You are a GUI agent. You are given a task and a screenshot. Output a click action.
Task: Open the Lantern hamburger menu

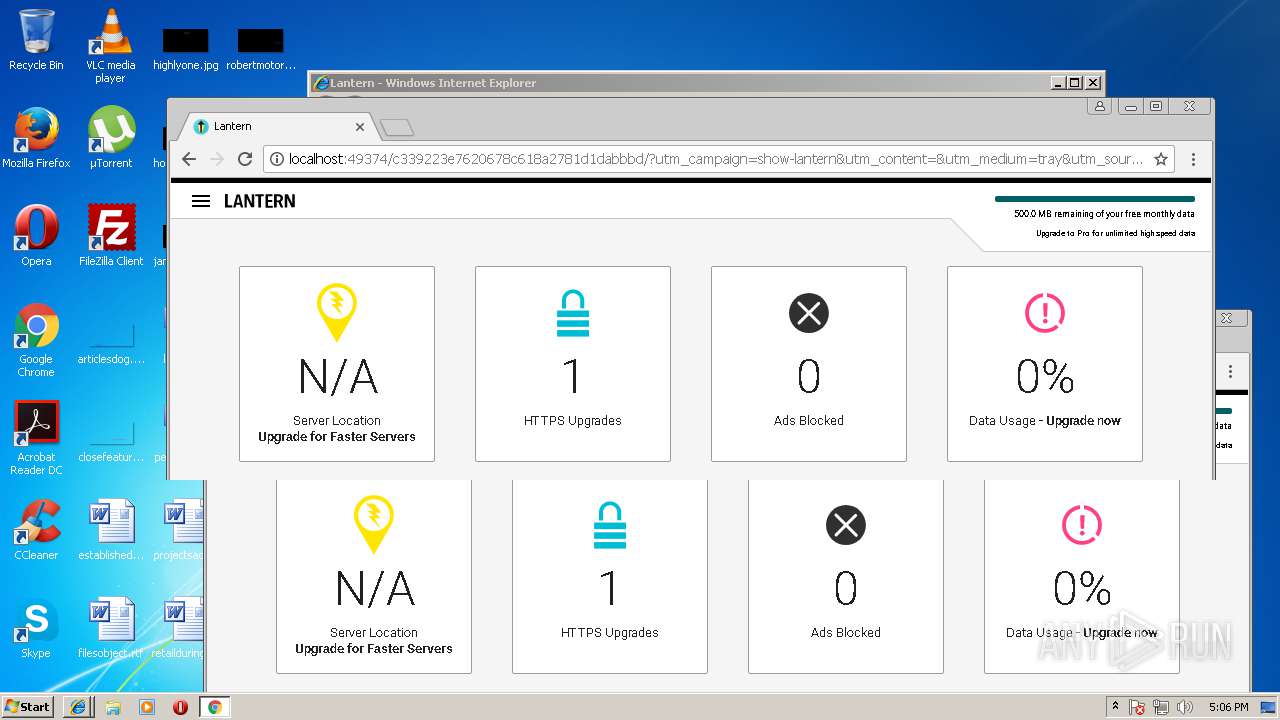point(201,201)
